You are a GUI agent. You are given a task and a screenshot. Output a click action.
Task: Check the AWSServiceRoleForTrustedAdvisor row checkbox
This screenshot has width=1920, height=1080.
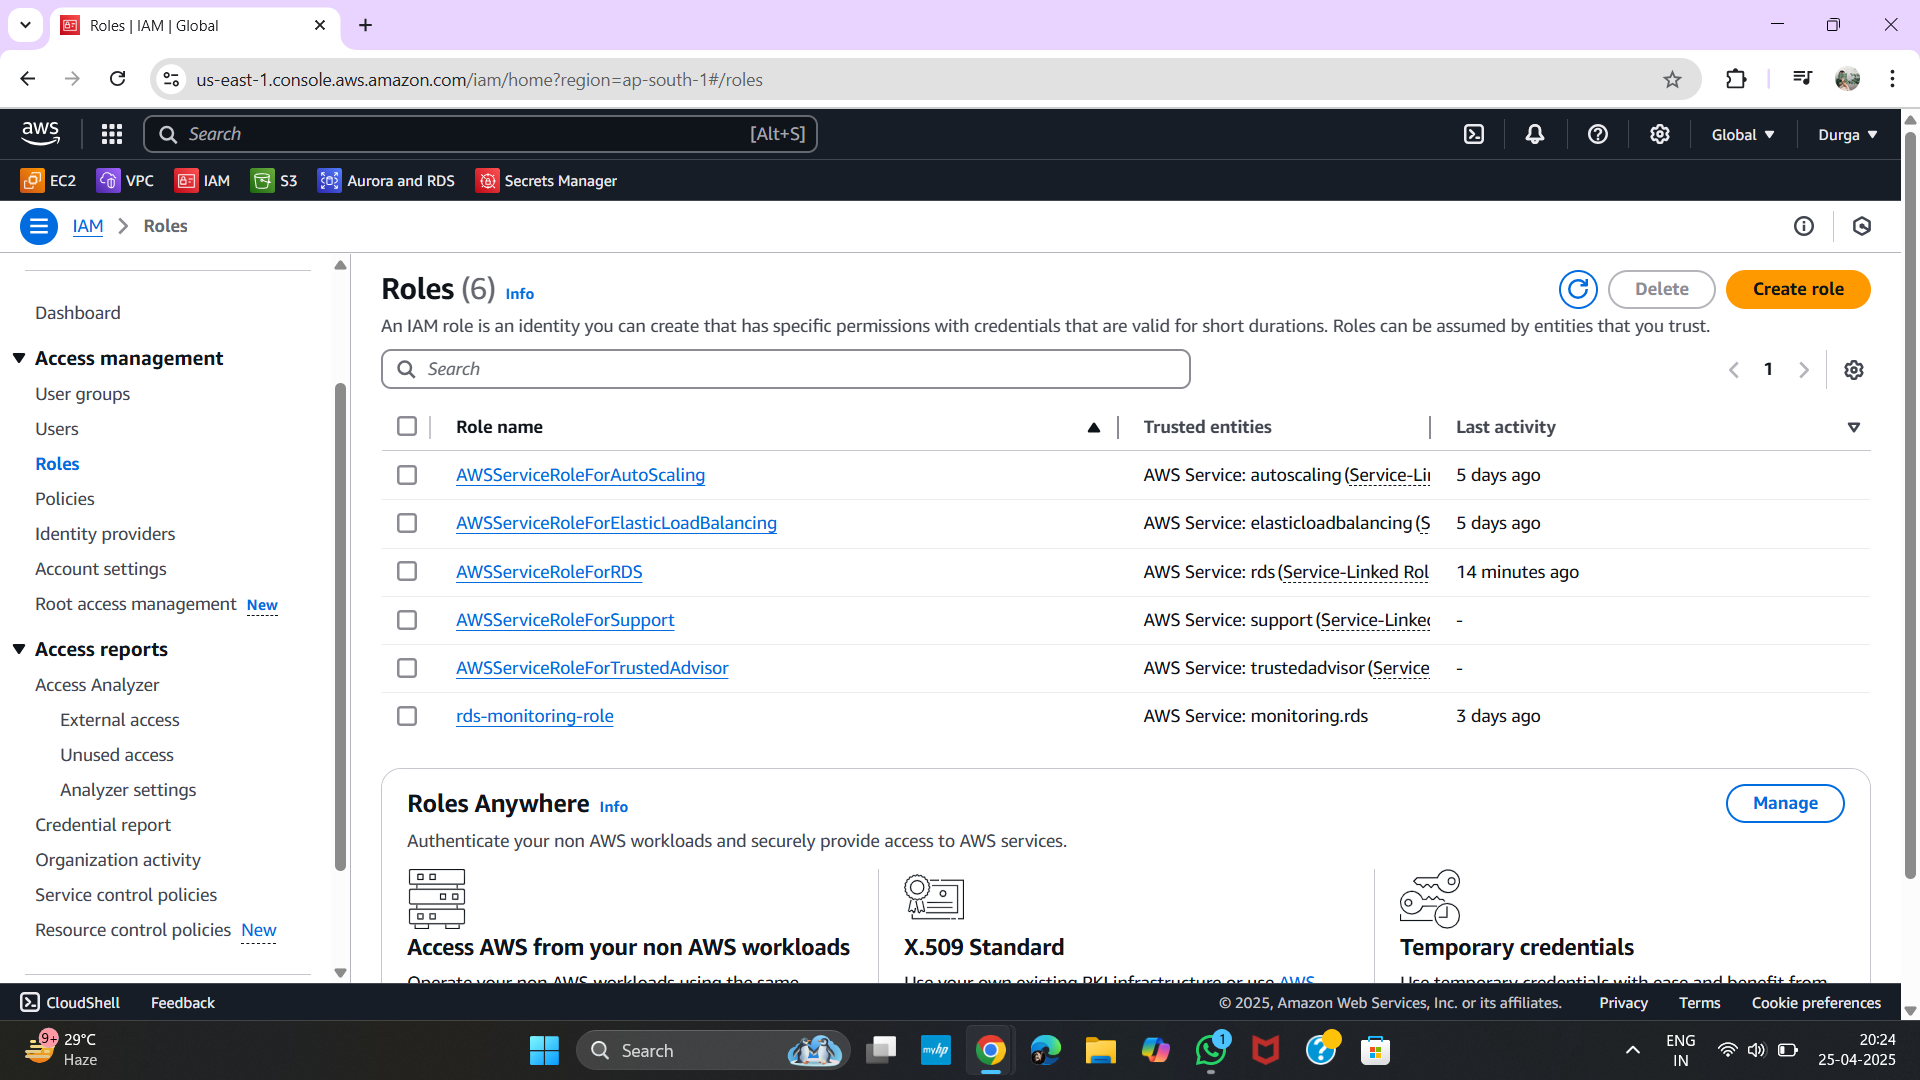[407, 668]
